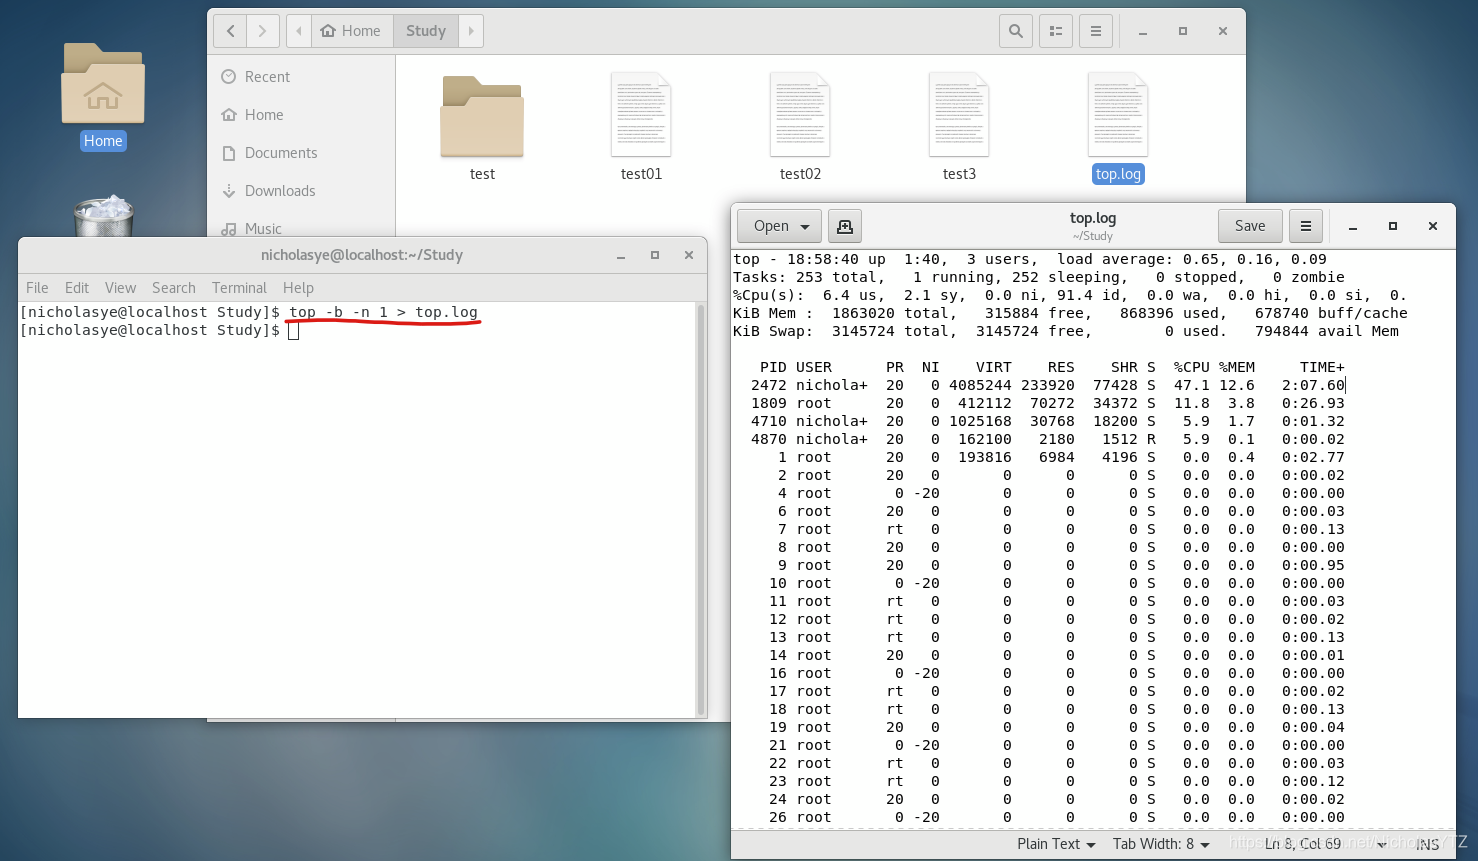Maximize the Files window

tap(1183, 31)
